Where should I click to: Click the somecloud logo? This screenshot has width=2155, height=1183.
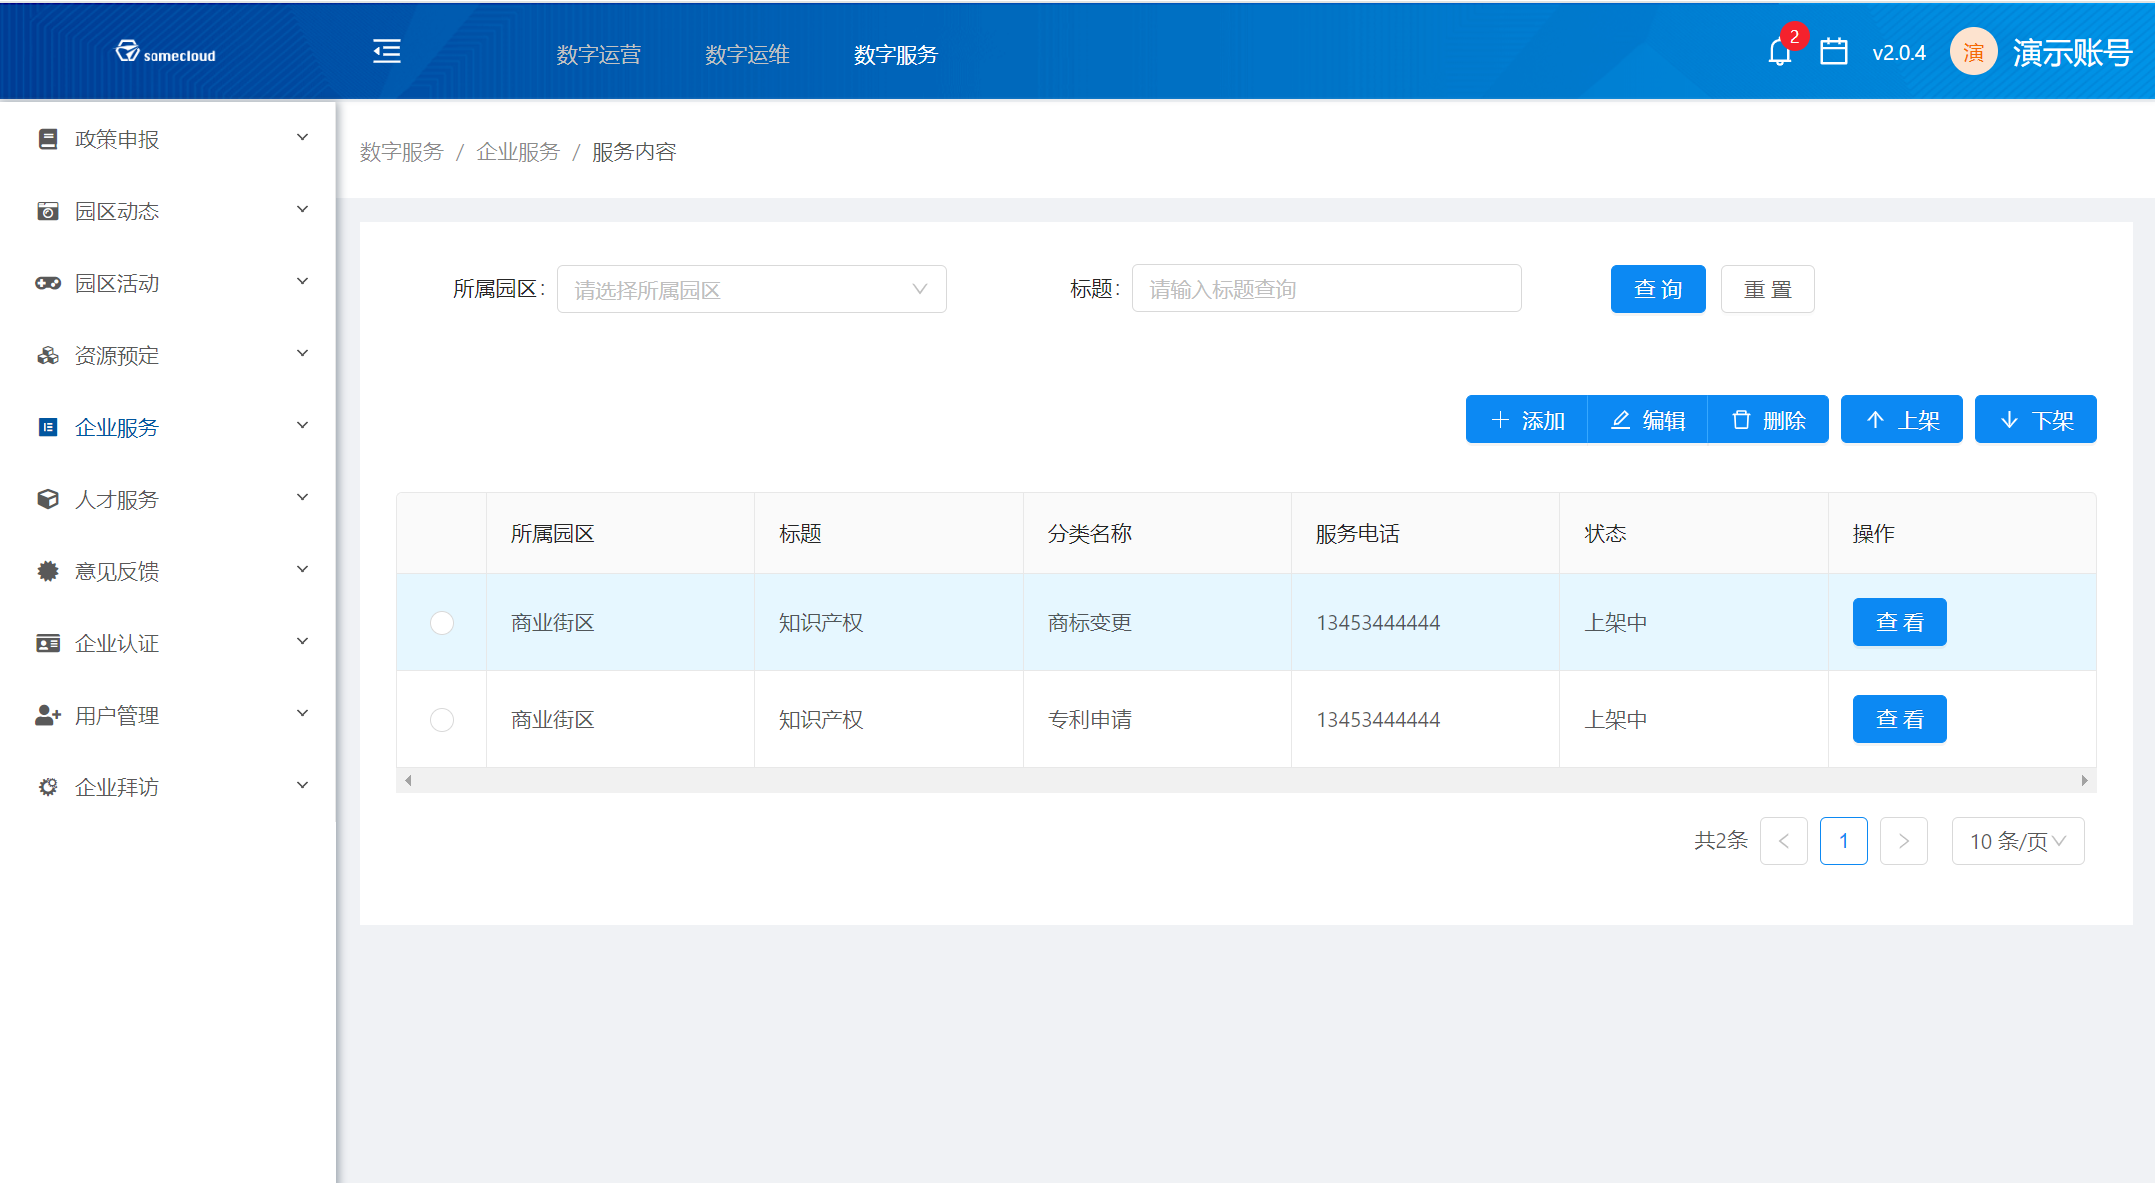tap(165, 52)
